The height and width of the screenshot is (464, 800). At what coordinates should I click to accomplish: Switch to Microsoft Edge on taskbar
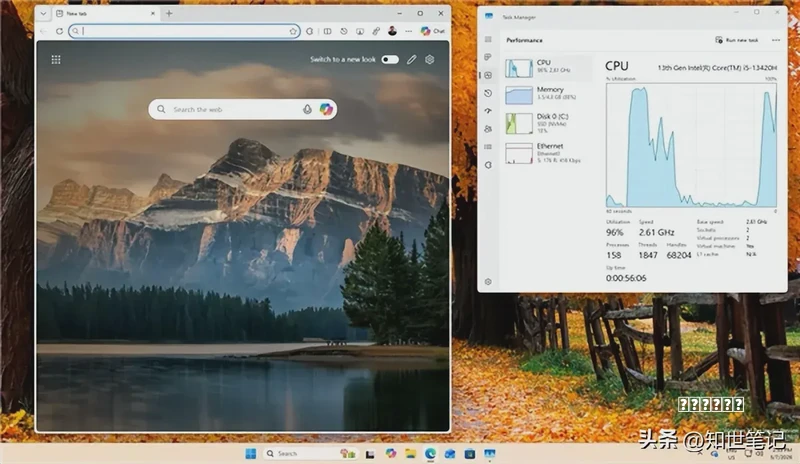pos(430,453)
